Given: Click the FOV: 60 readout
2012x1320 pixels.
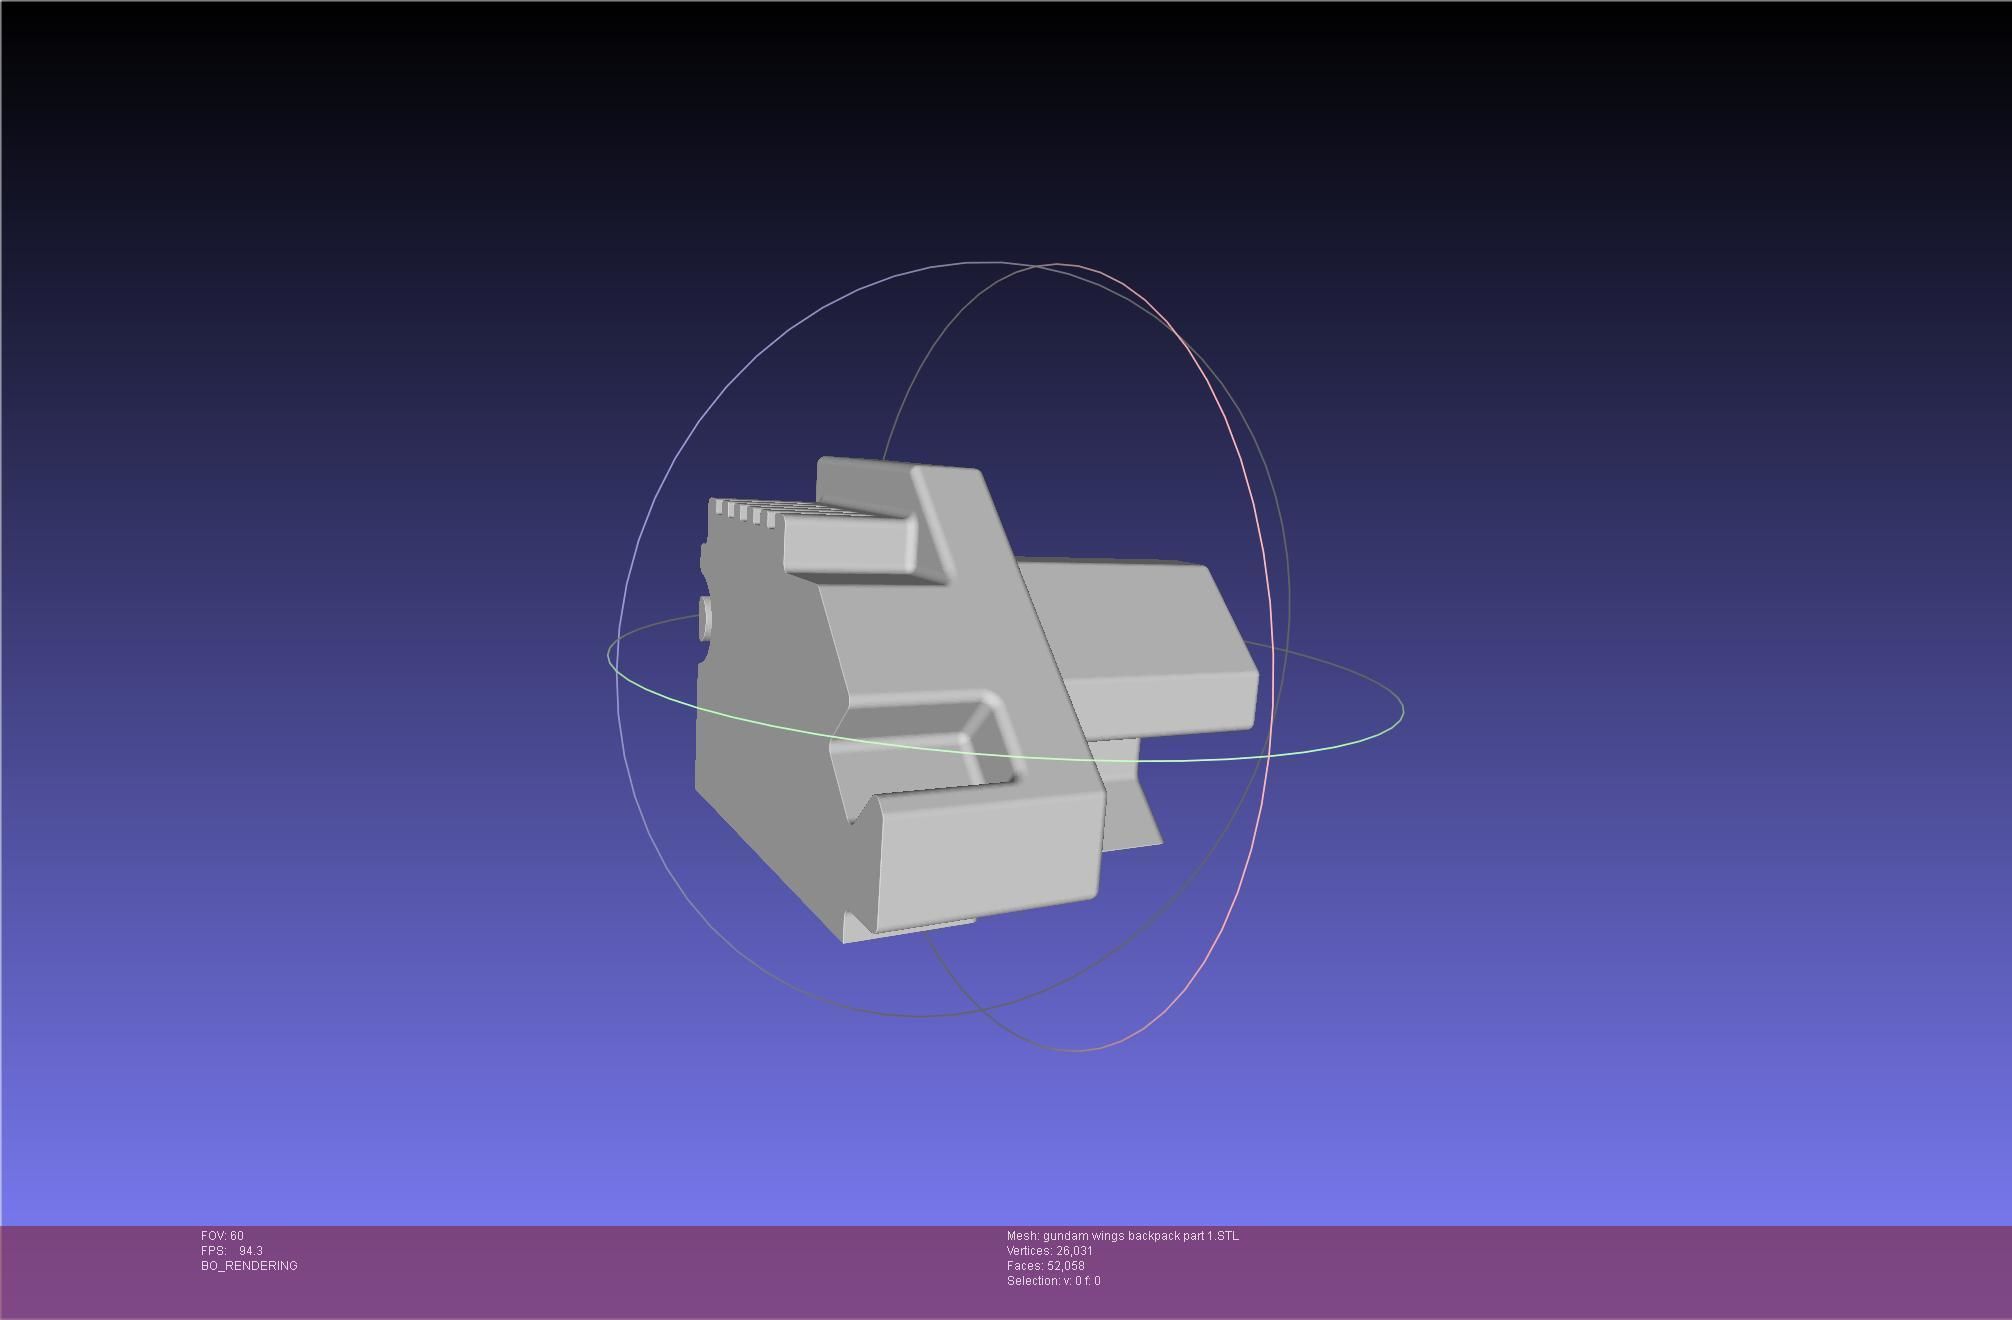Looking at the screenshot, I should coord(222,1236).
